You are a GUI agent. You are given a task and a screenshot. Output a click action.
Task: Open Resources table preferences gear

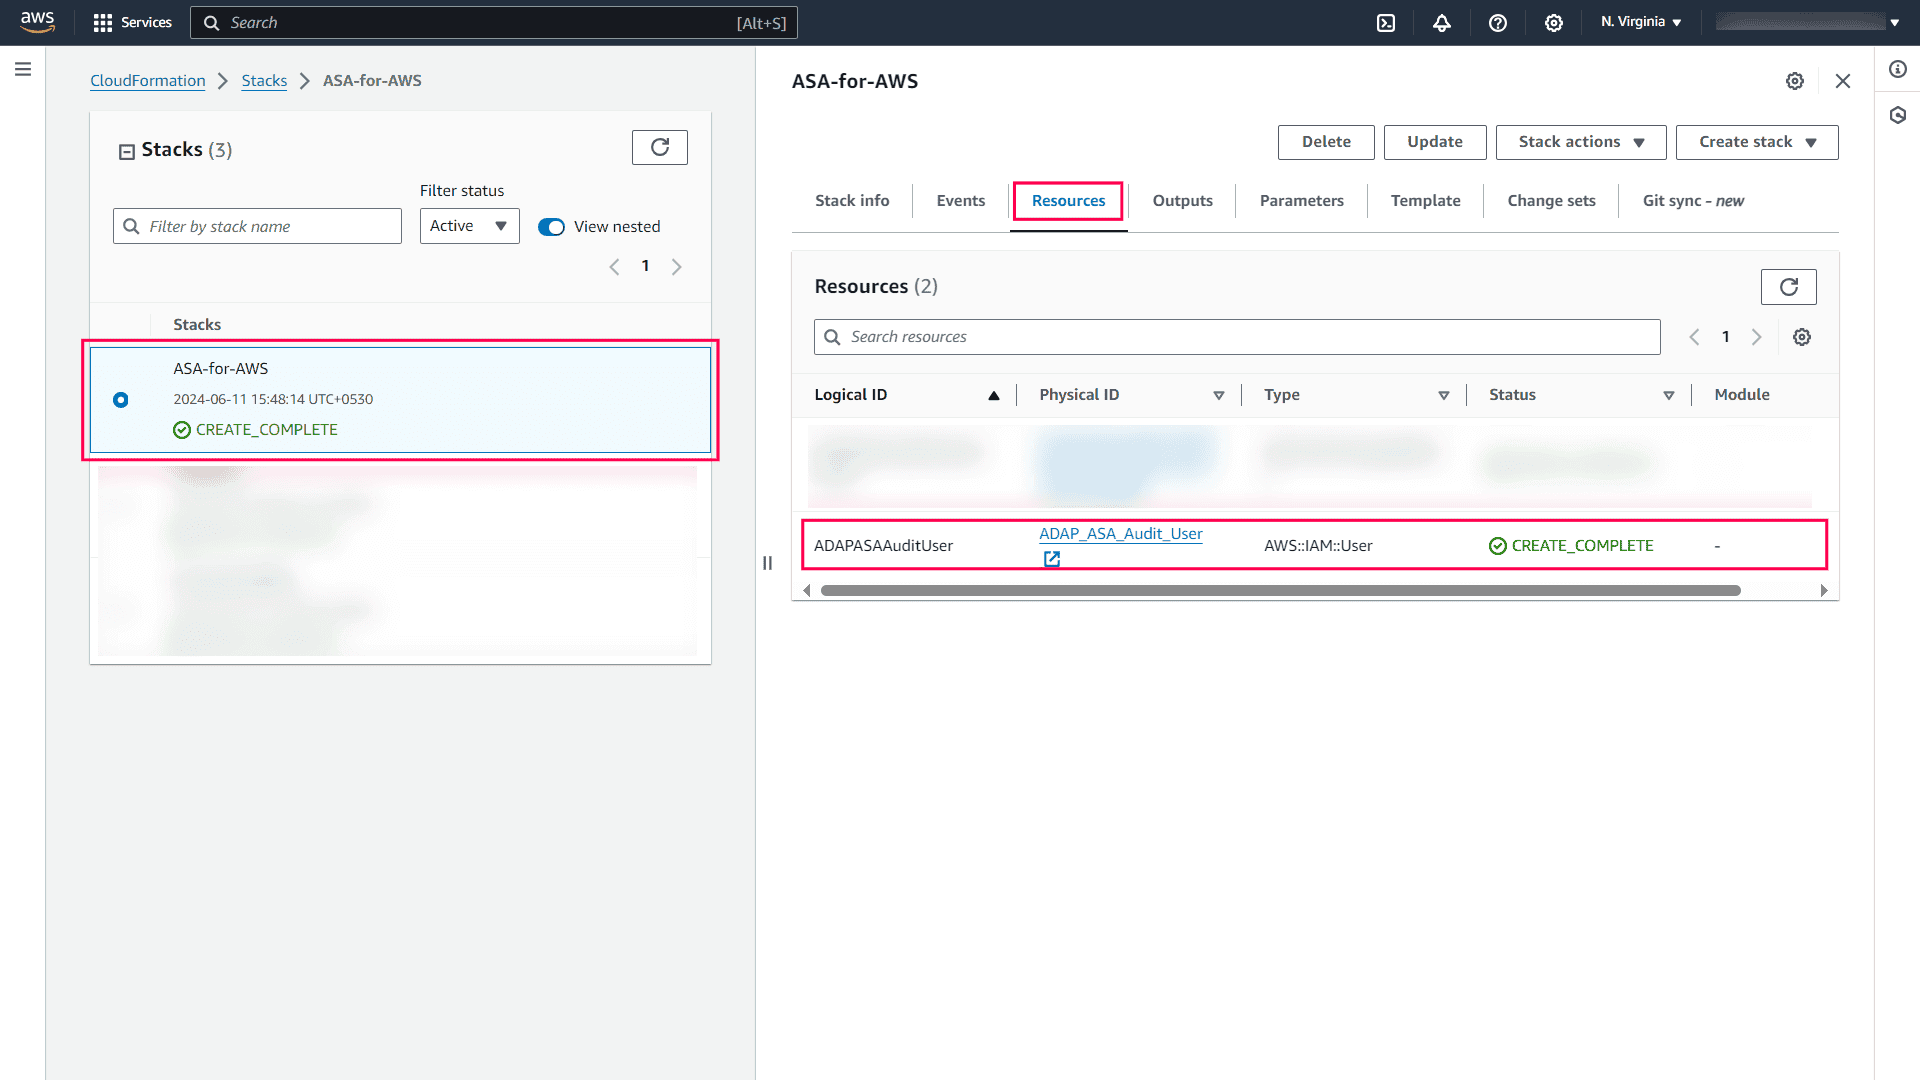(1802, 337)
